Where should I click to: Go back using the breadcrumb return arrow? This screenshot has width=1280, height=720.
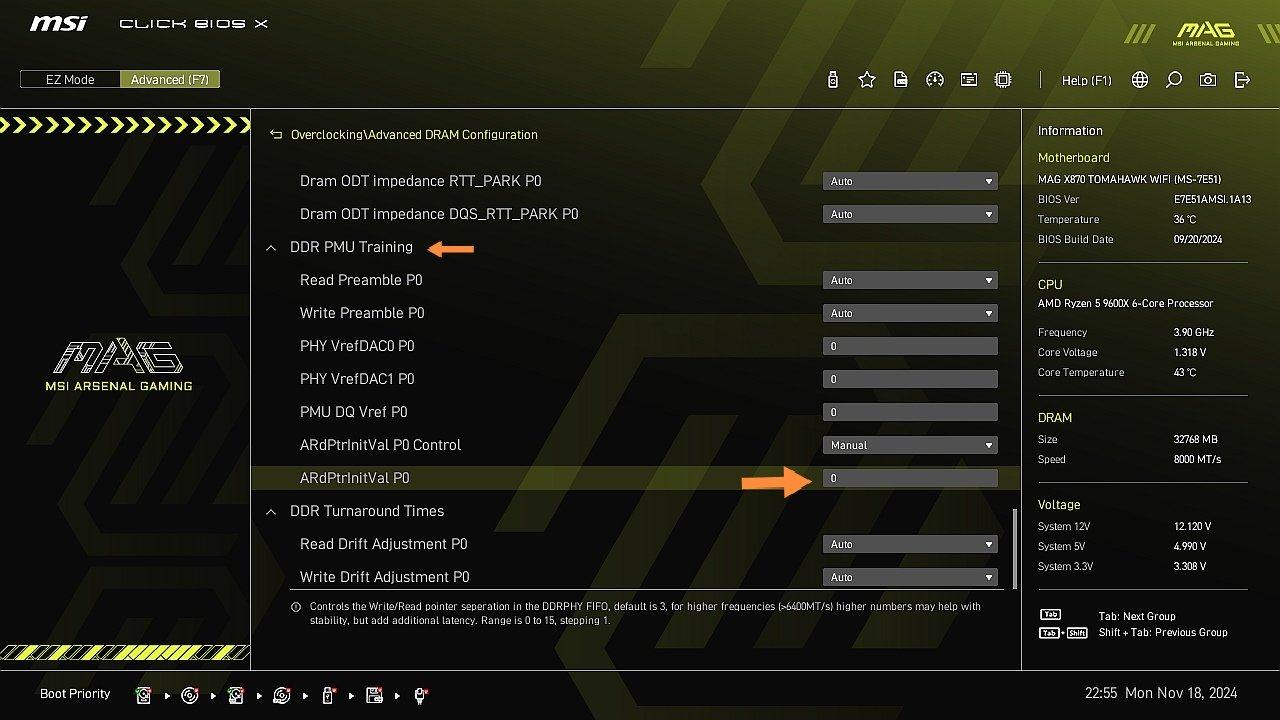pyautogui.click(x=276, y=134)
